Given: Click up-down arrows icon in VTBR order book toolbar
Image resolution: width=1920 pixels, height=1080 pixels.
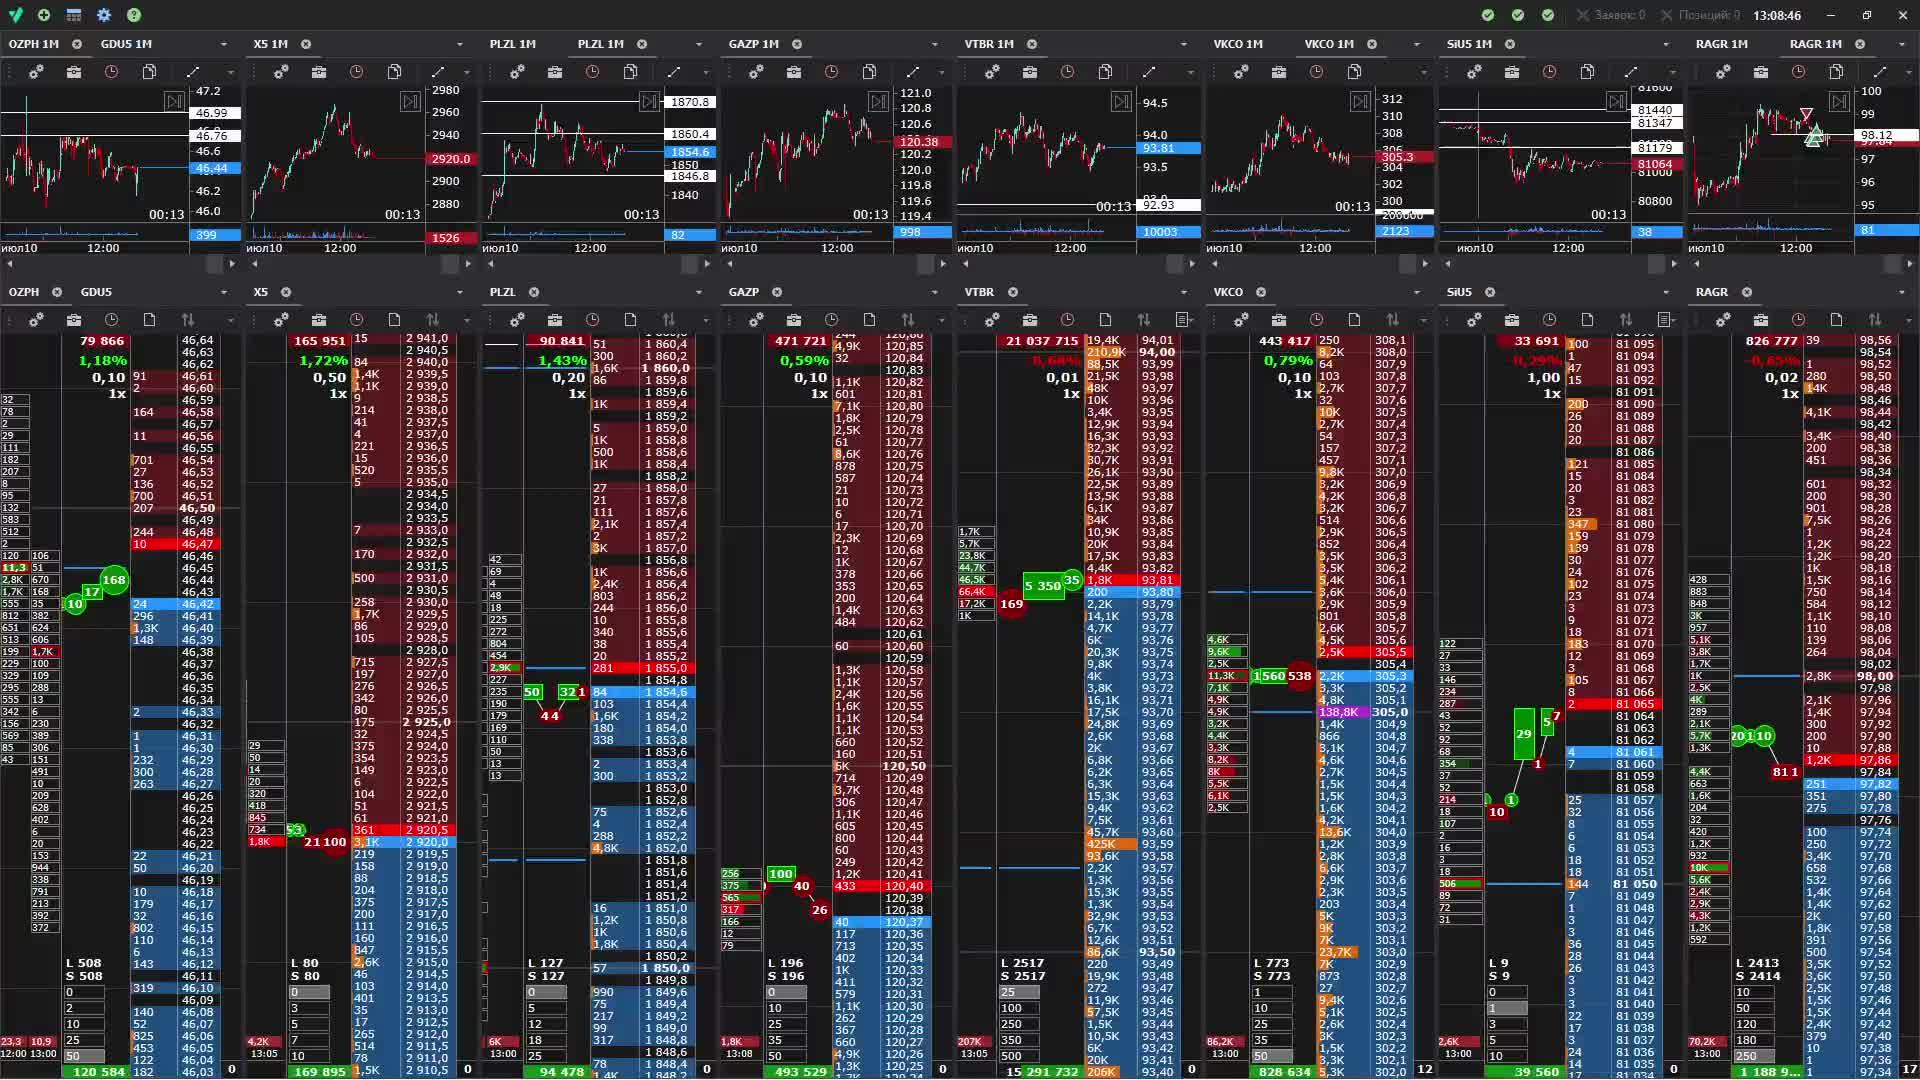Looking at the screenshot, I should (x=1143, y=320).
